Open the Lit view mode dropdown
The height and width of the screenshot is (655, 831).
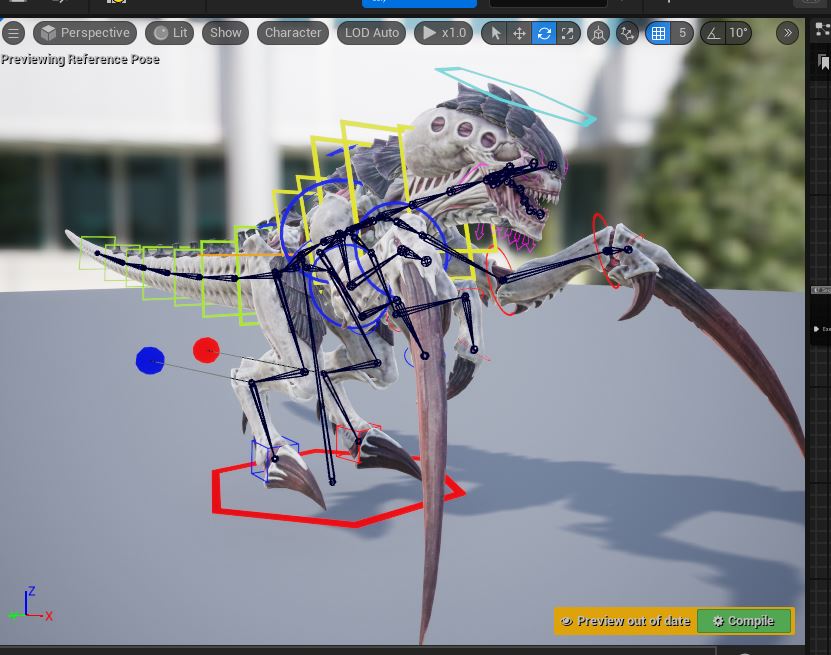(x=170, y=33)
